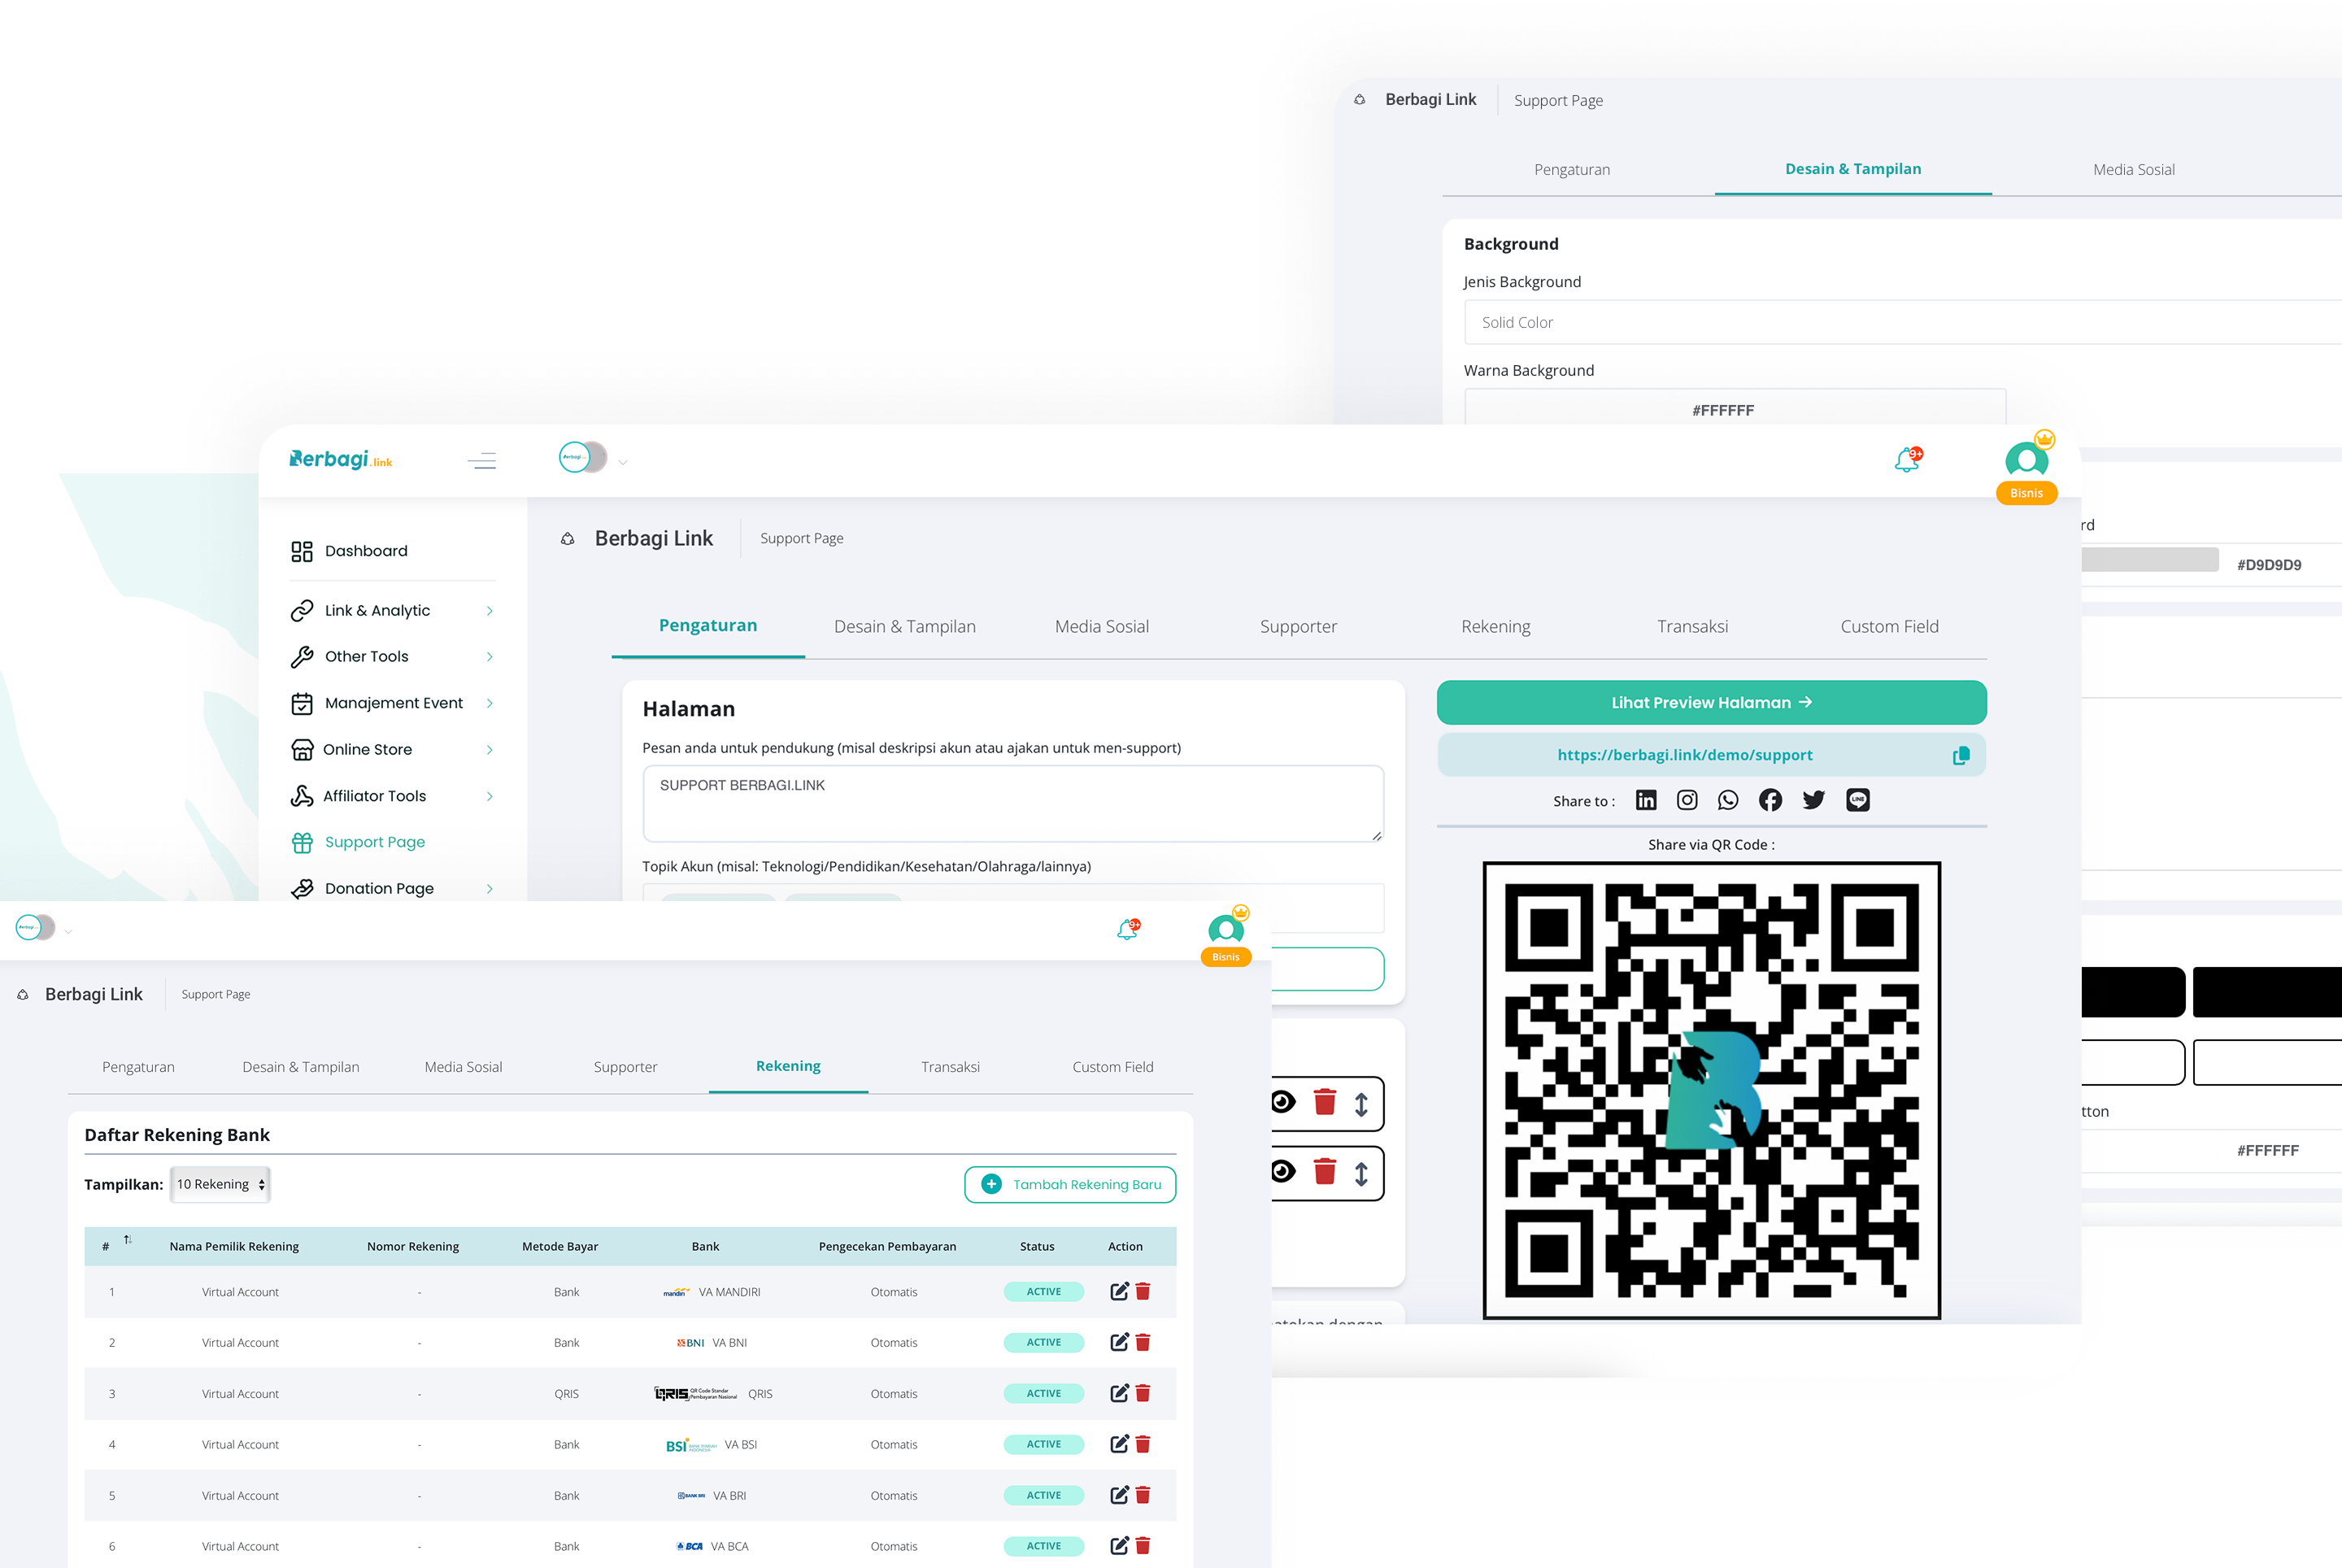Edit the QRIS account row
The height and width of the screenshot is (1568, 2342).
(1119, 1393)
